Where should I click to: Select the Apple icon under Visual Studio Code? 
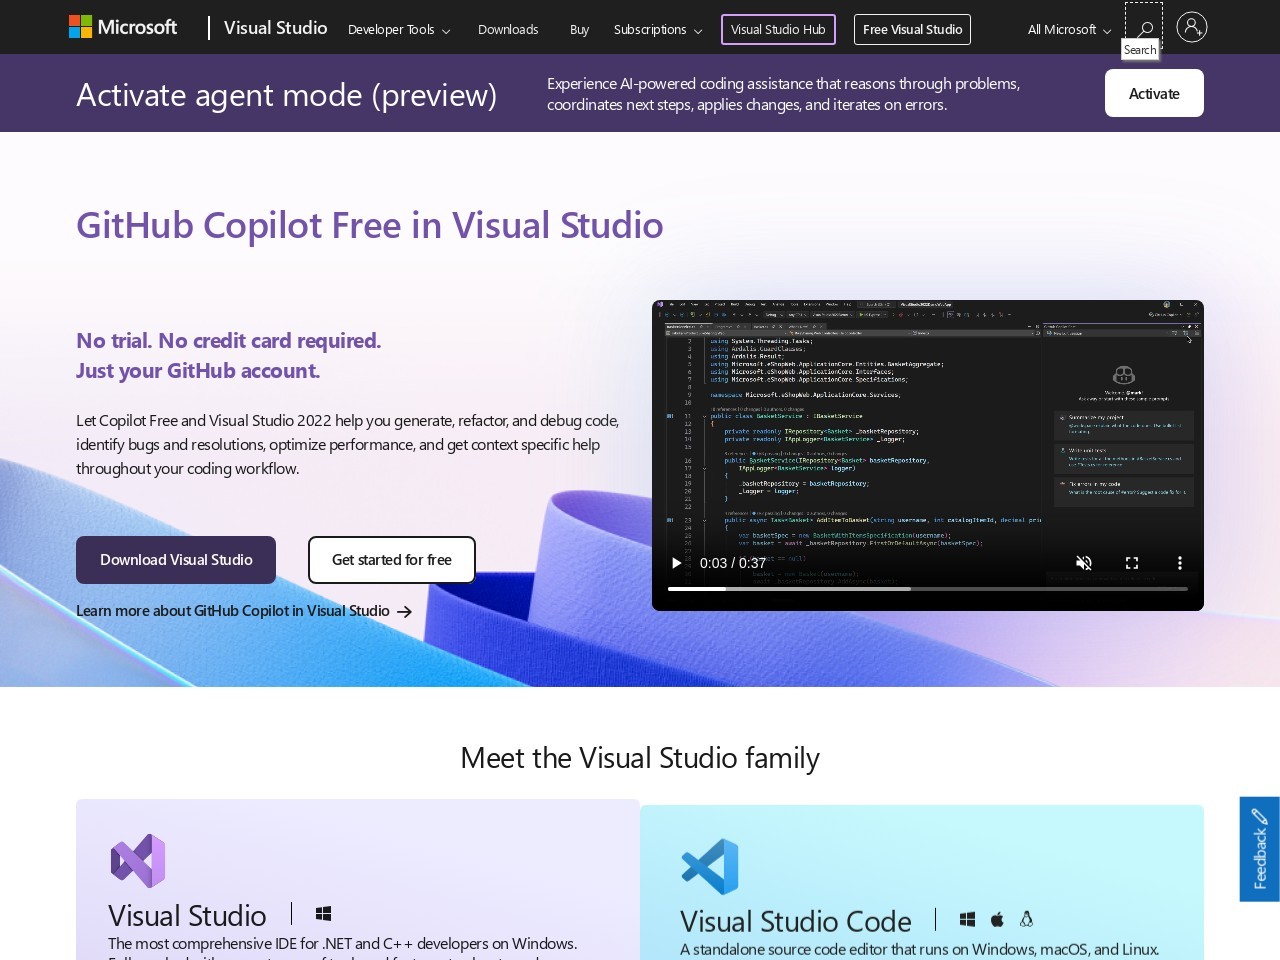click(x=996, y=918)
